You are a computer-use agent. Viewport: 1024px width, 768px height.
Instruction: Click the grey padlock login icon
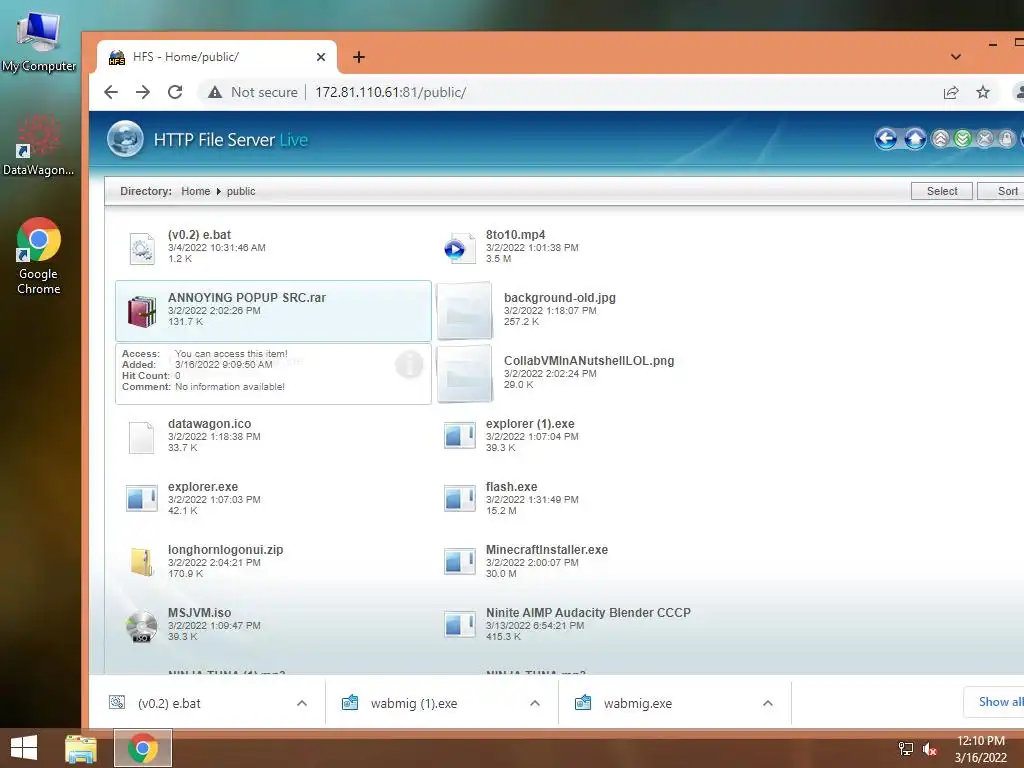(1006, 138)
